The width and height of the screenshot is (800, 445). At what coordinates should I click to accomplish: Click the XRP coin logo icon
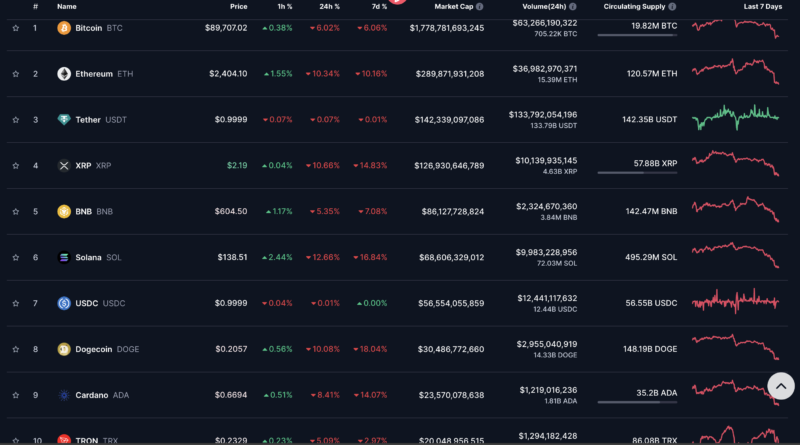[x=64, y=166]
